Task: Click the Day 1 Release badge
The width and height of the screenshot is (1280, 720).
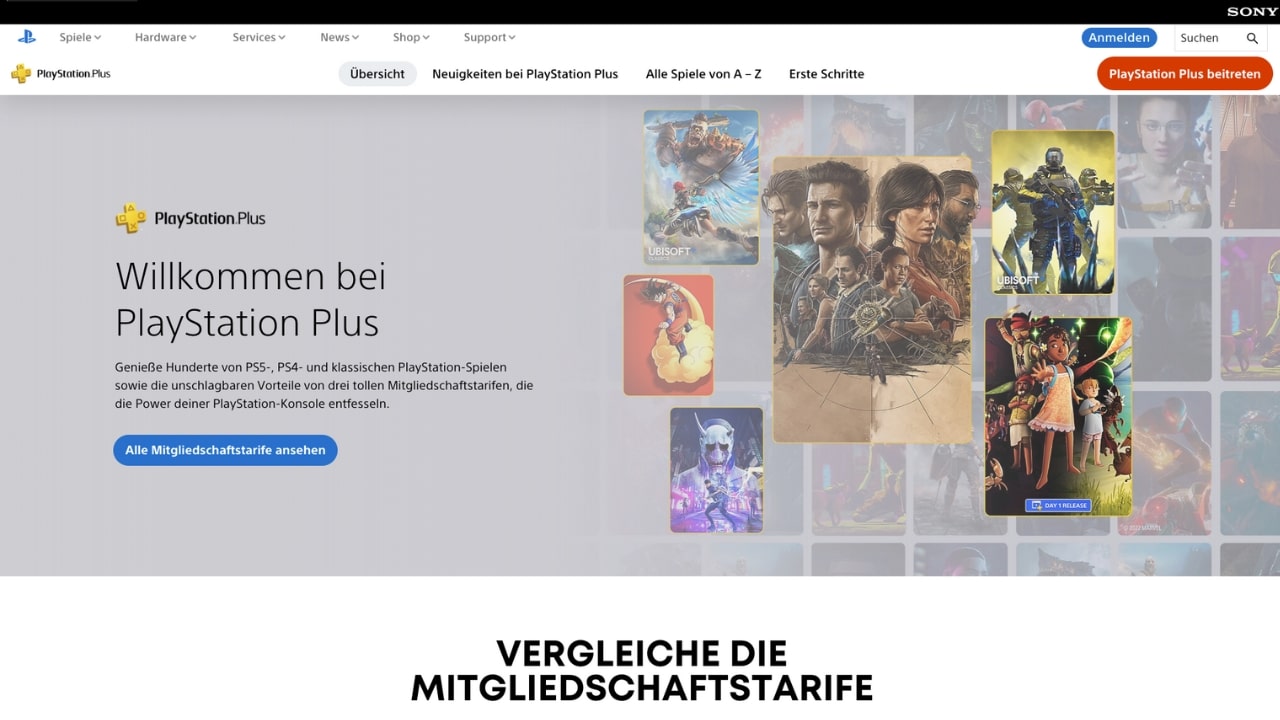Action: pyautogui.click(x=1058, y=505)
